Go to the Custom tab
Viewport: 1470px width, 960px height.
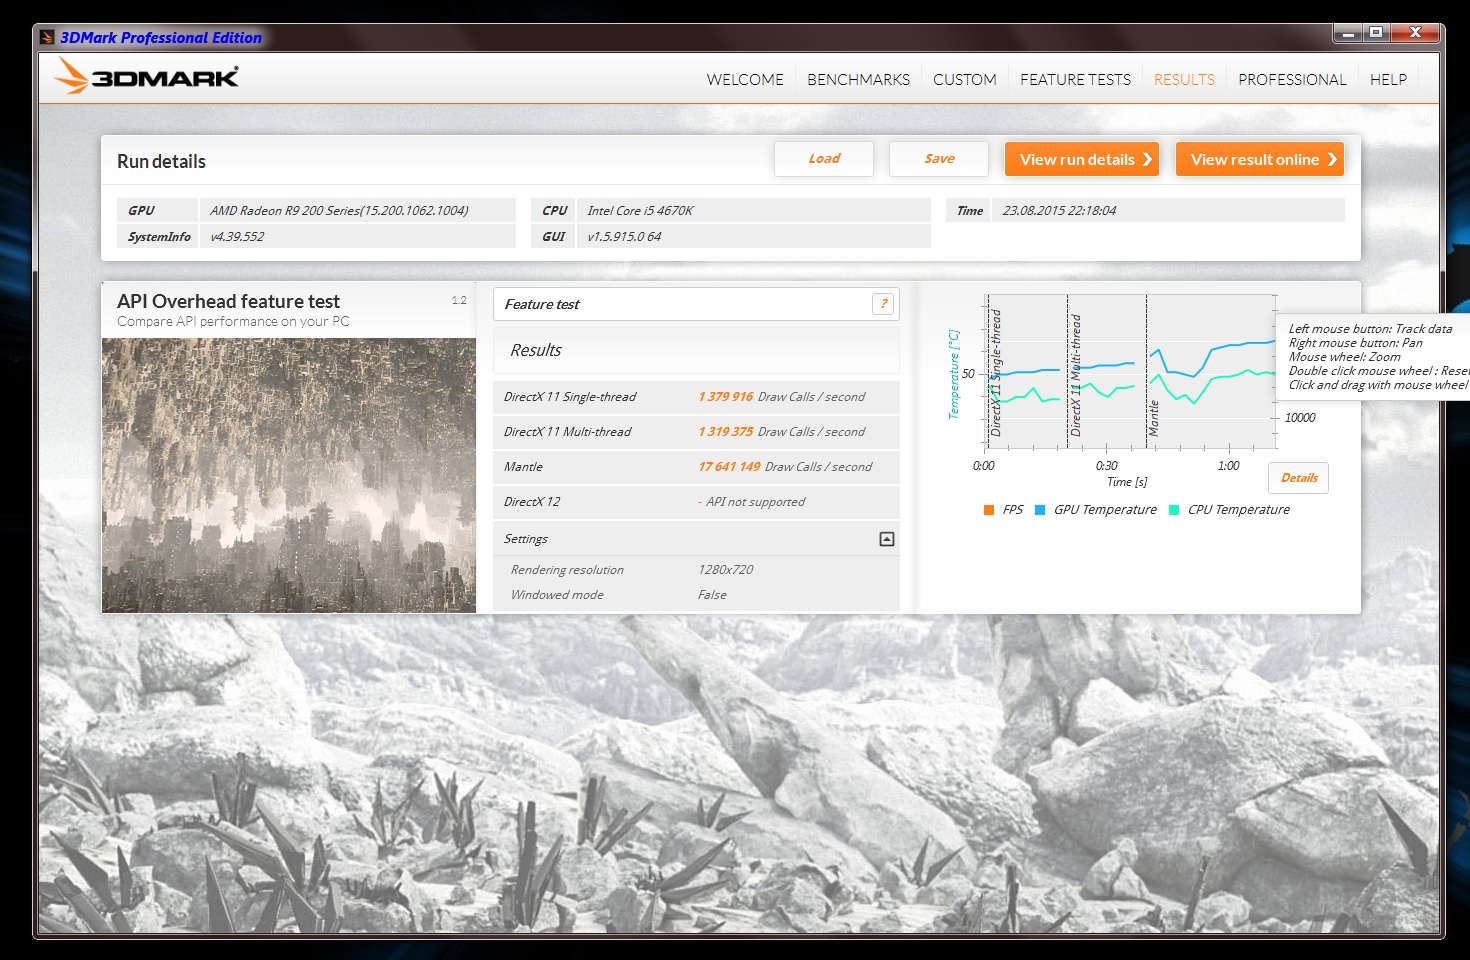coord(965,79)
